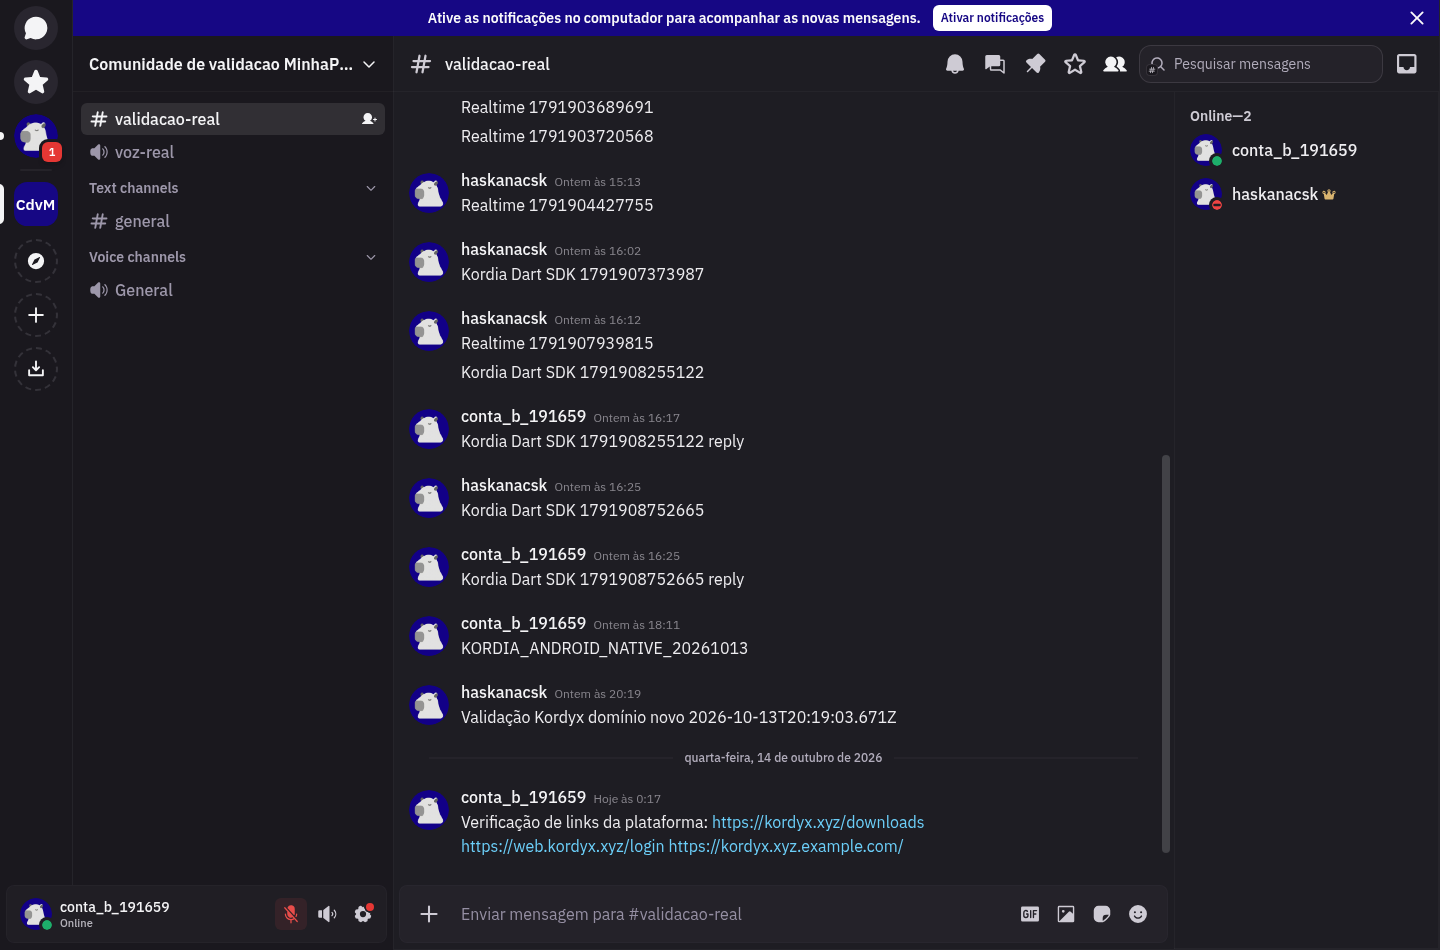Open the Comunidade de validacao server menu
The width and height of the screenshot is (1440, 950).
pyautogui.click(x=232, y=64)
